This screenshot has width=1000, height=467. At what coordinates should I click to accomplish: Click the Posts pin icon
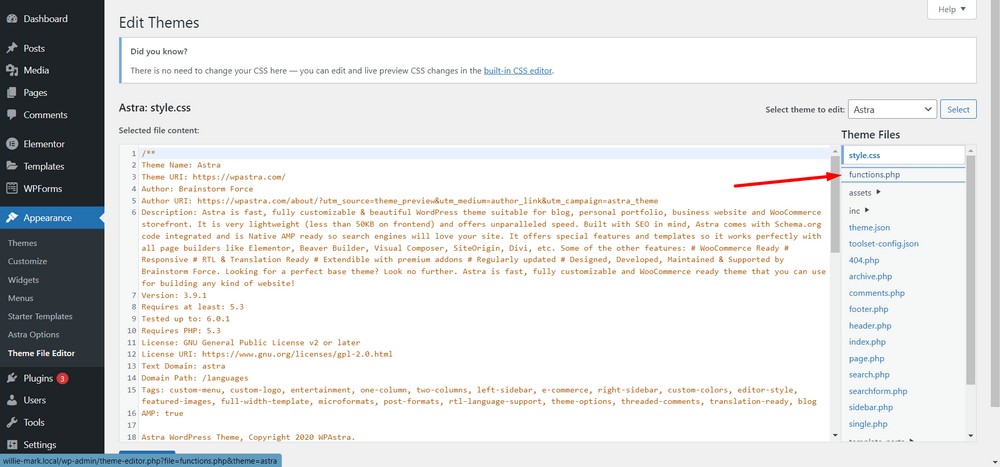pyautogui.click(x=11, y=48)
